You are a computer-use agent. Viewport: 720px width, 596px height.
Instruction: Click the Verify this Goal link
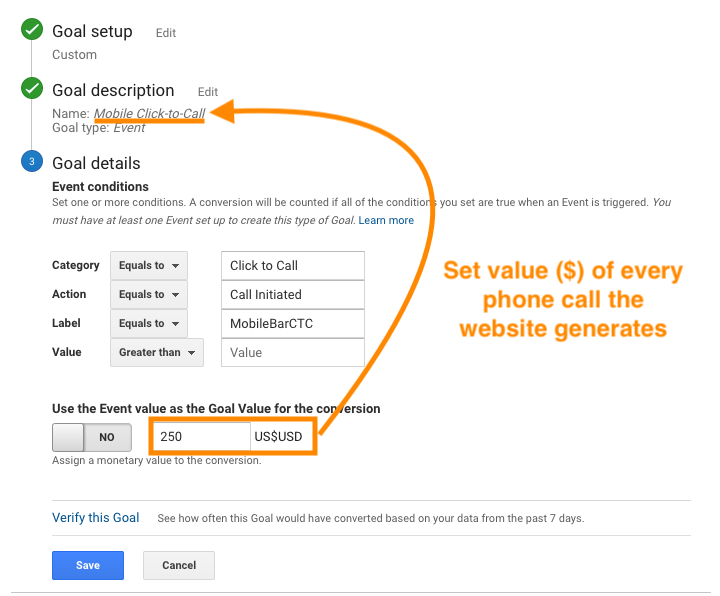coord(96,518)
